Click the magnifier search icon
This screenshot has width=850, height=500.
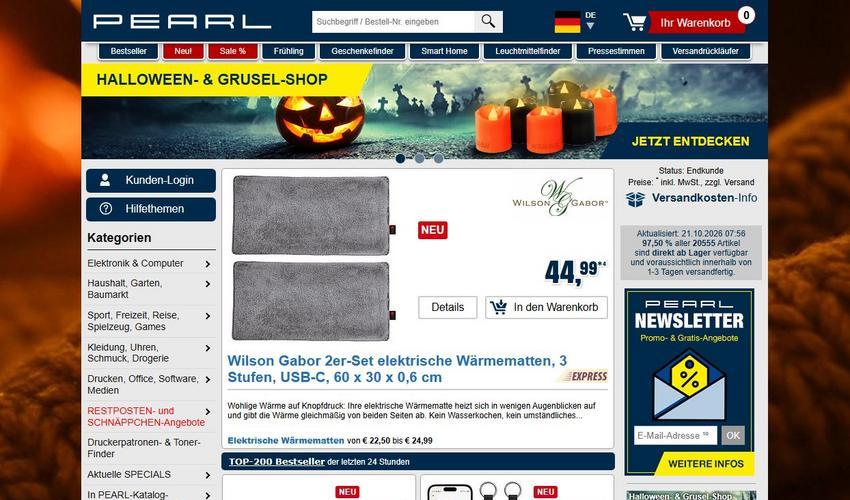click(x=488, y=22)
